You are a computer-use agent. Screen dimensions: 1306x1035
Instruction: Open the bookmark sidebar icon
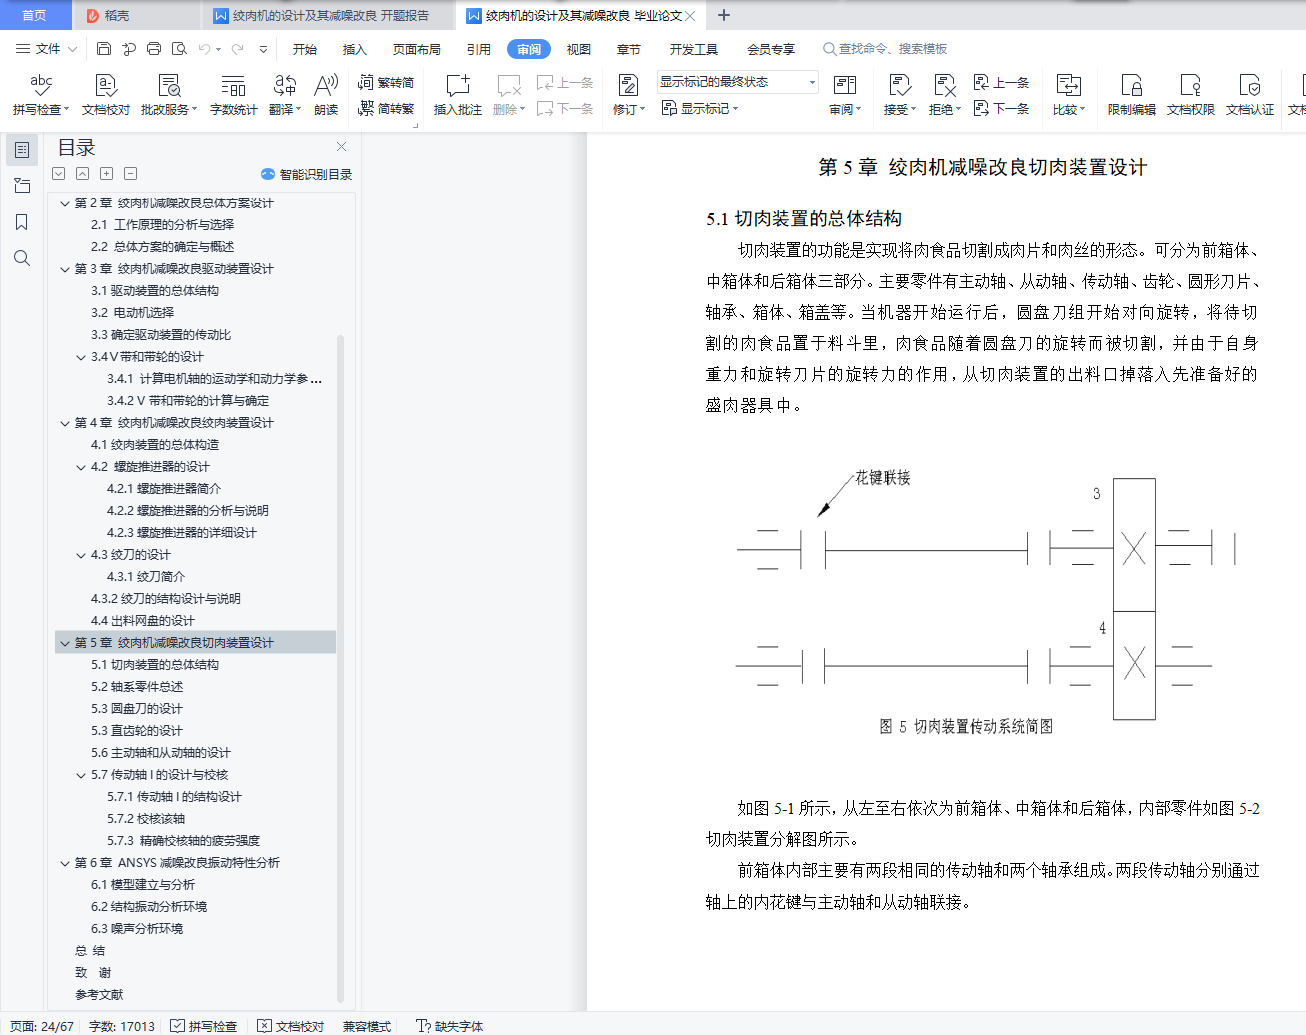coord(22,222)
